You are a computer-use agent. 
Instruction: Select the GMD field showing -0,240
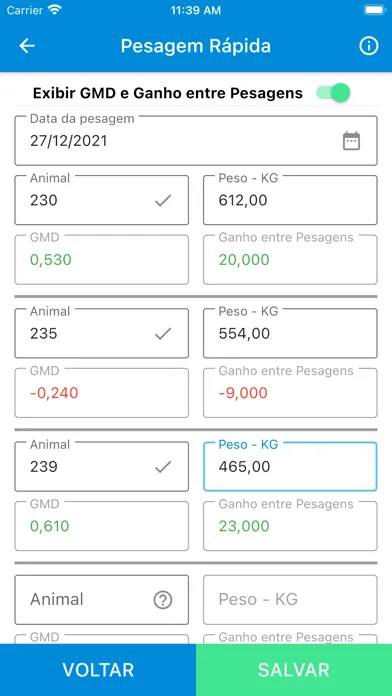tap(102, 393)
